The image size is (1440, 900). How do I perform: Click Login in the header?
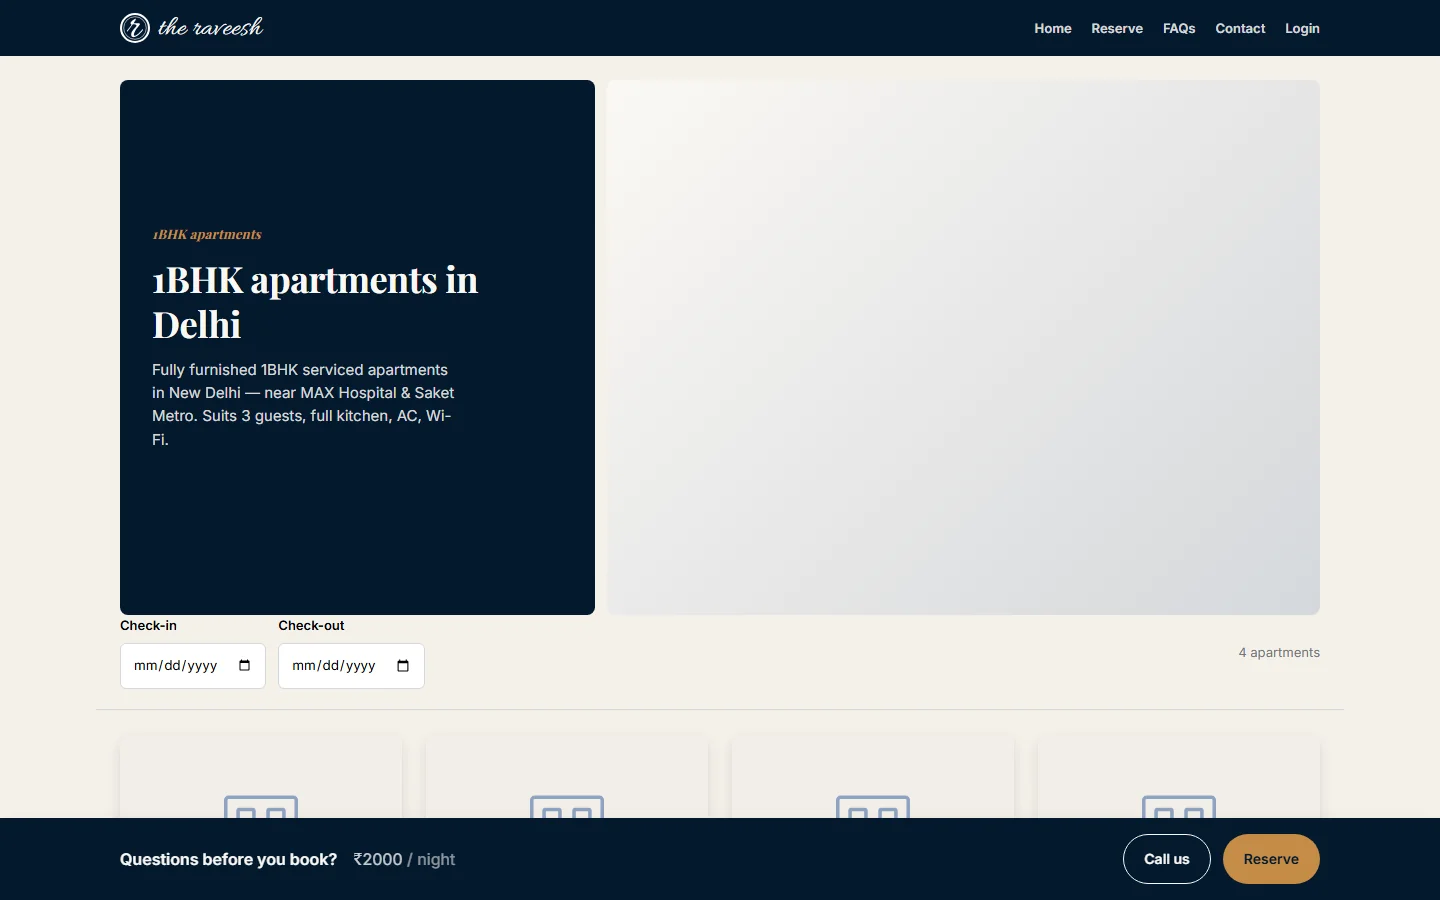[1302, 28]
